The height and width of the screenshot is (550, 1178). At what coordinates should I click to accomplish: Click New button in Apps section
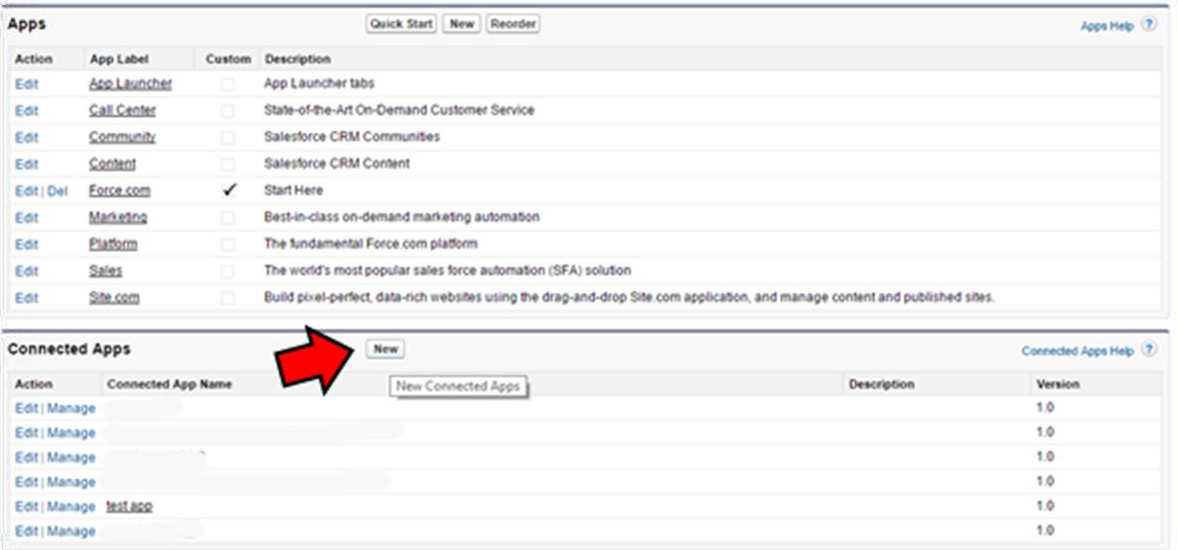(x=461, y=24)
